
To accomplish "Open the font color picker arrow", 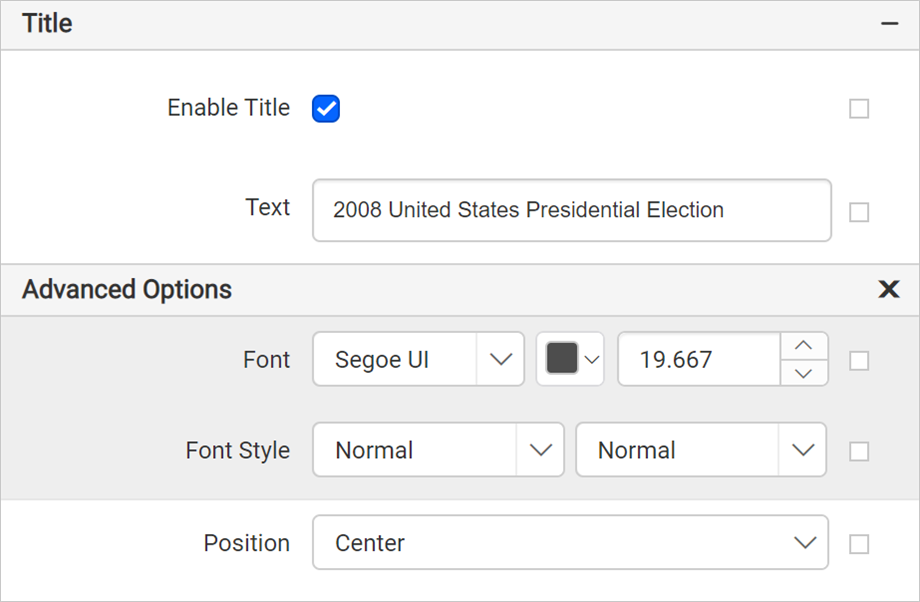I will (592, 360).
